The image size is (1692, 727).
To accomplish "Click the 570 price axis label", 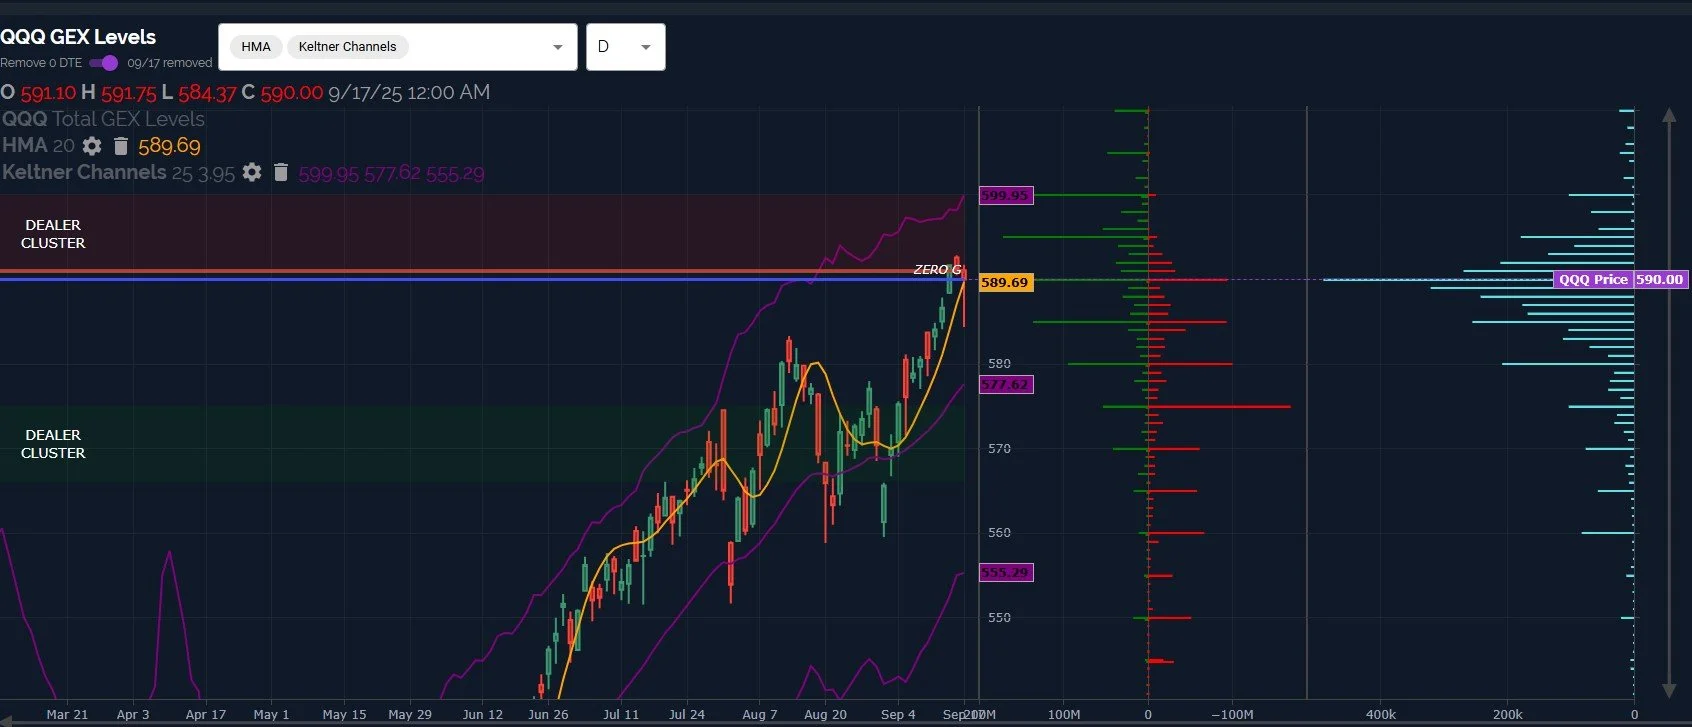I will pyautogui.click(x=999, y=449).
